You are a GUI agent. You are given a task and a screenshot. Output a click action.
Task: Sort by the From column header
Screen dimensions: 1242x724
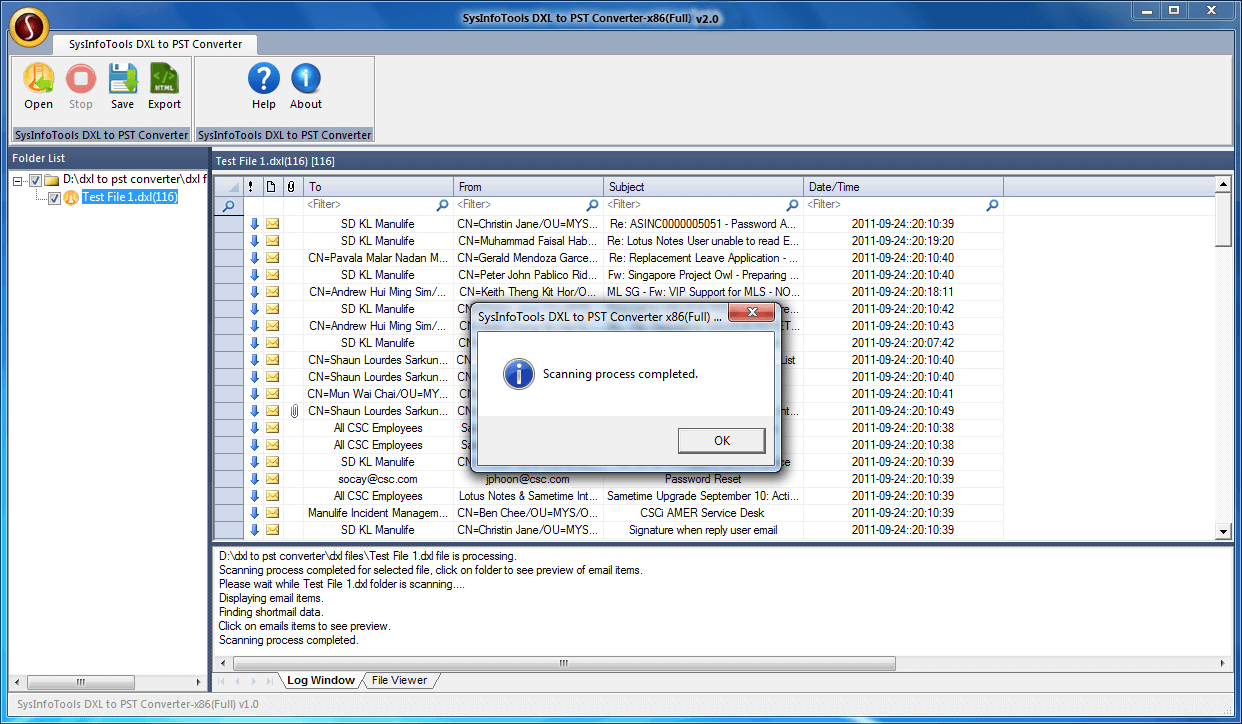(x=529, y=187)
